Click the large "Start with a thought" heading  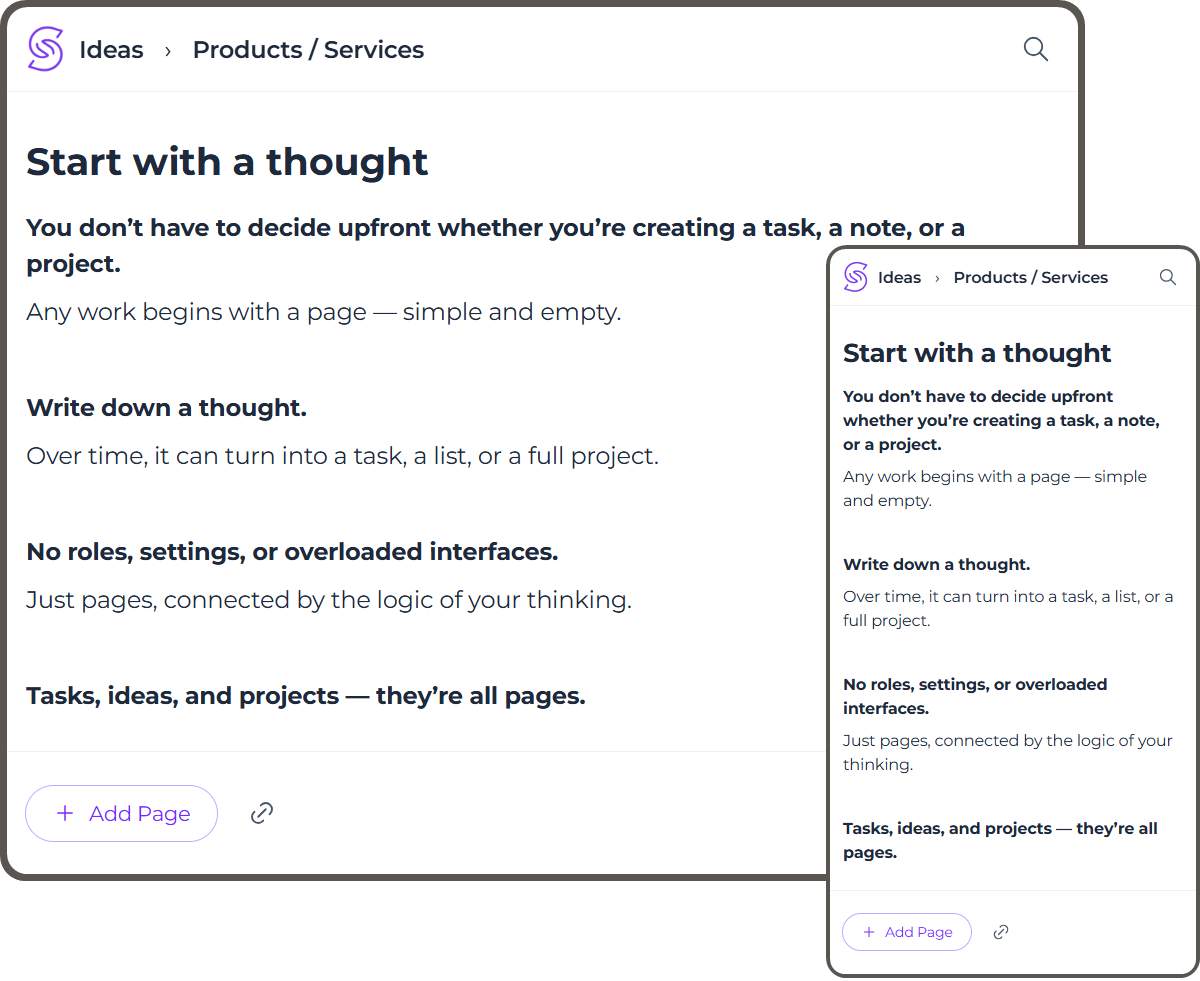227,162
